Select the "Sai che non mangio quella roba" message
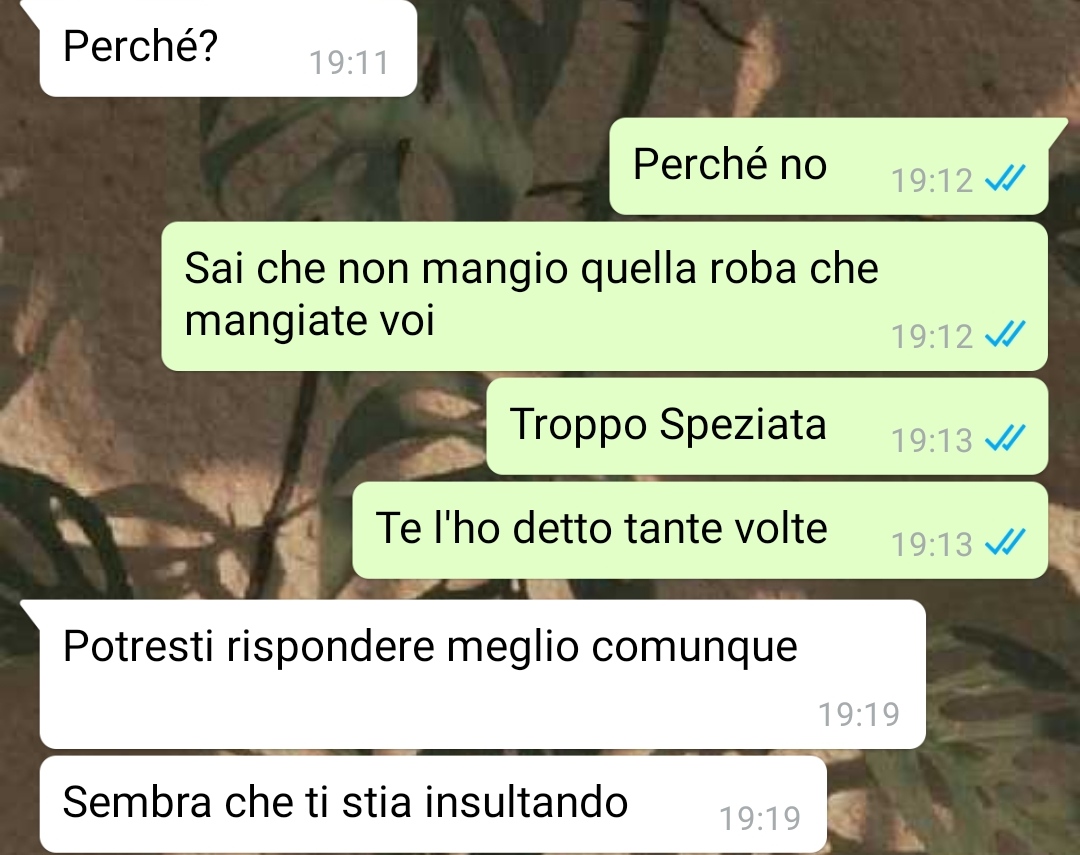The height and width of the screenshot is (855, 1080). 605,296
